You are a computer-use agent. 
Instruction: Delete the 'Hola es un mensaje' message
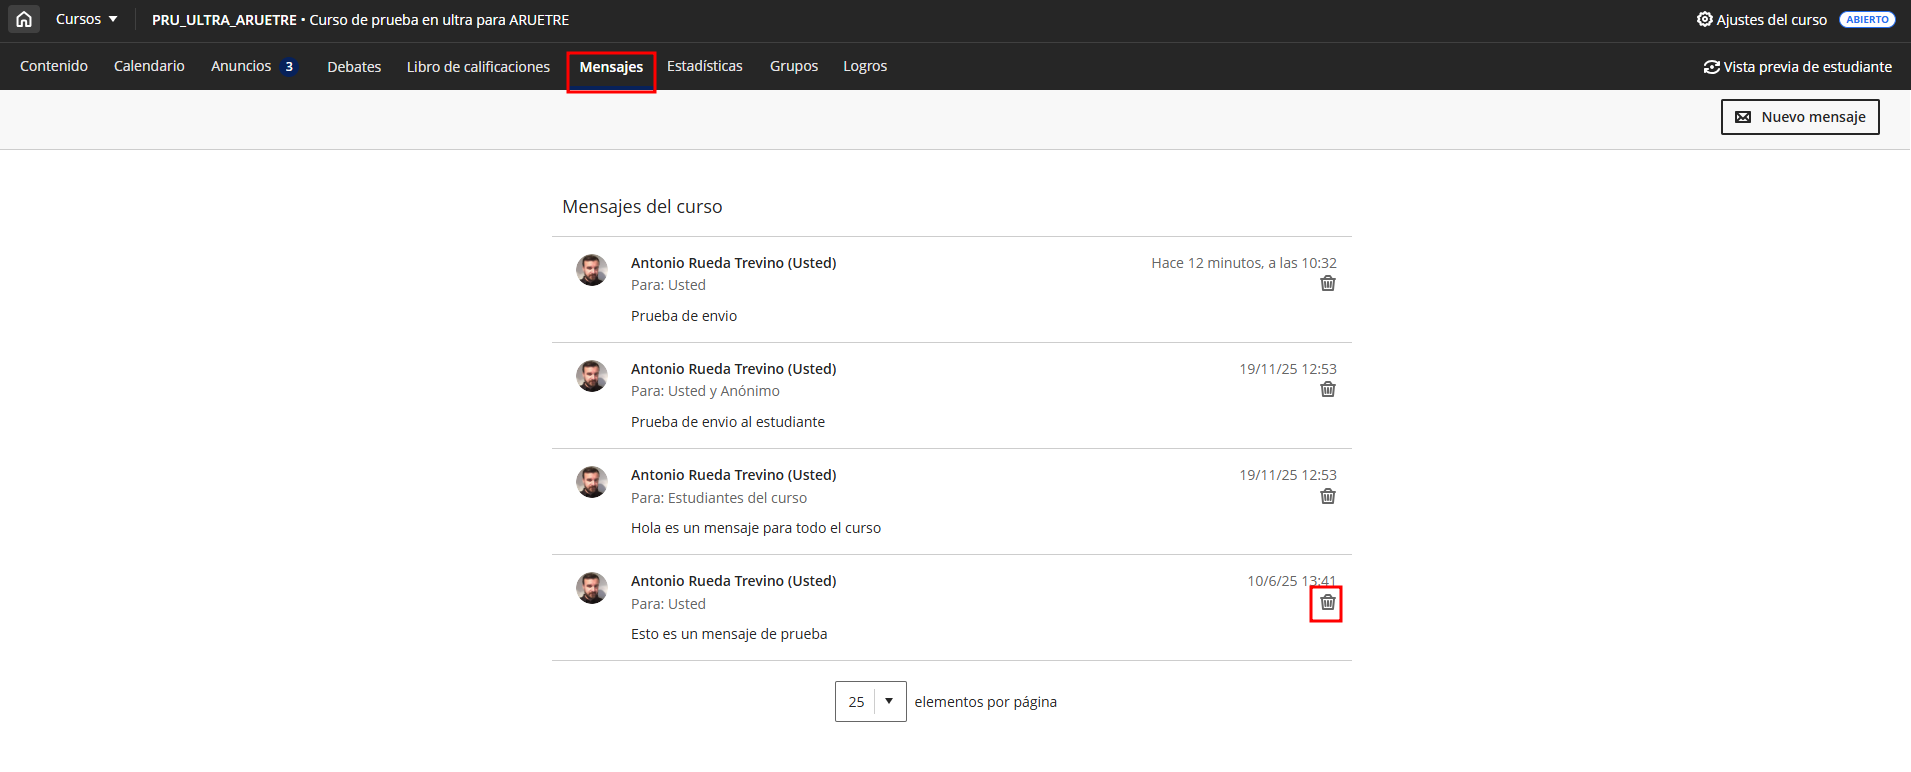(x=1327, y=497)
